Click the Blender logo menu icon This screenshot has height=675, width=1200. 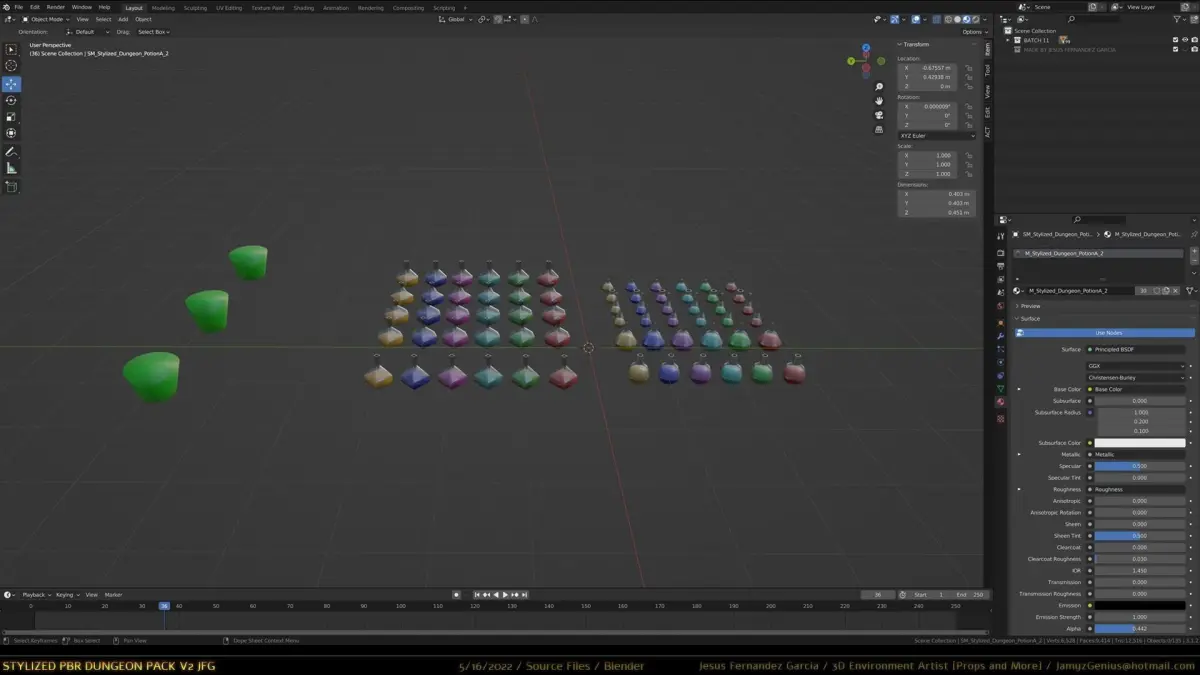pyautogui.click(x=6, y=7)
